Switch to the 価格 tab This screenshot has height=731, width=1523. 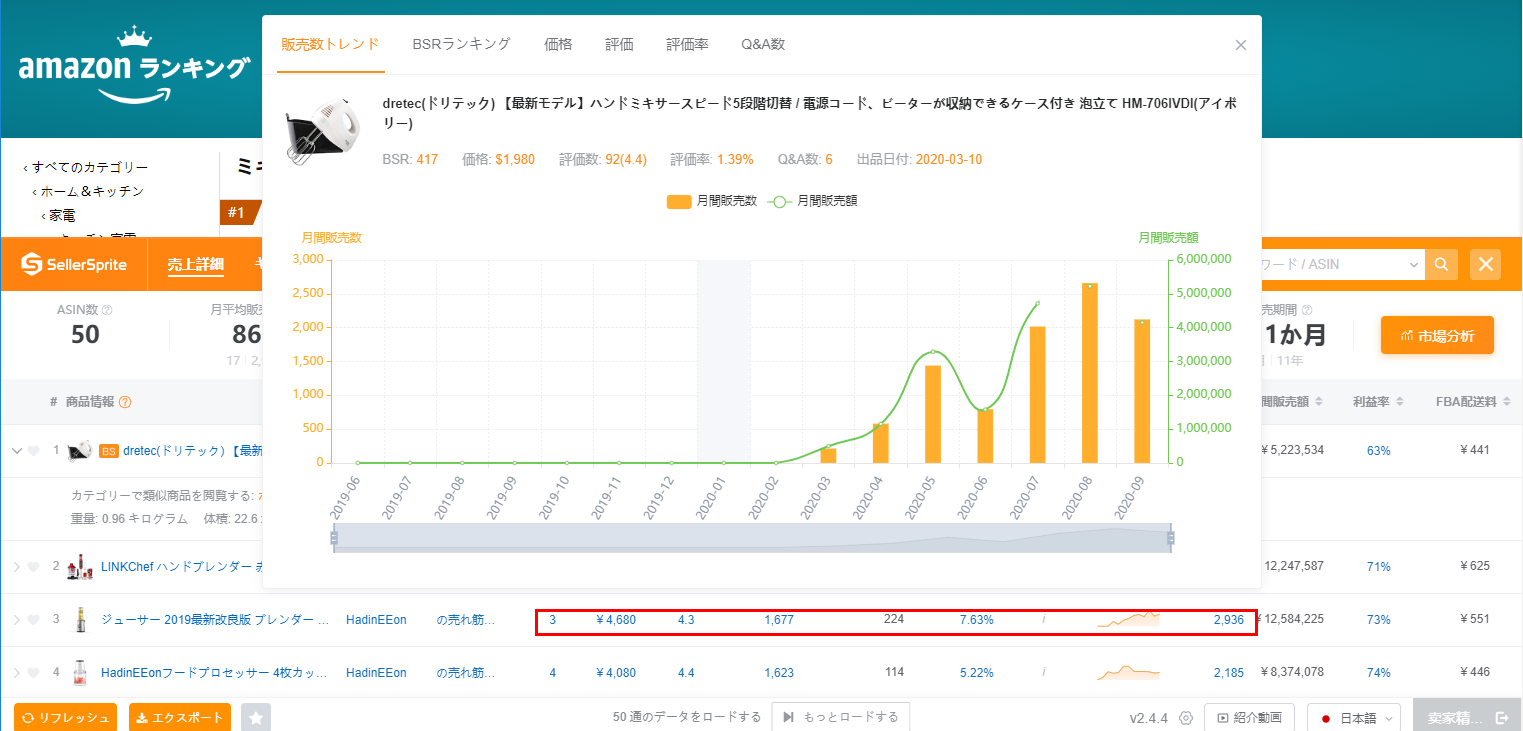[x=559, y=45]
